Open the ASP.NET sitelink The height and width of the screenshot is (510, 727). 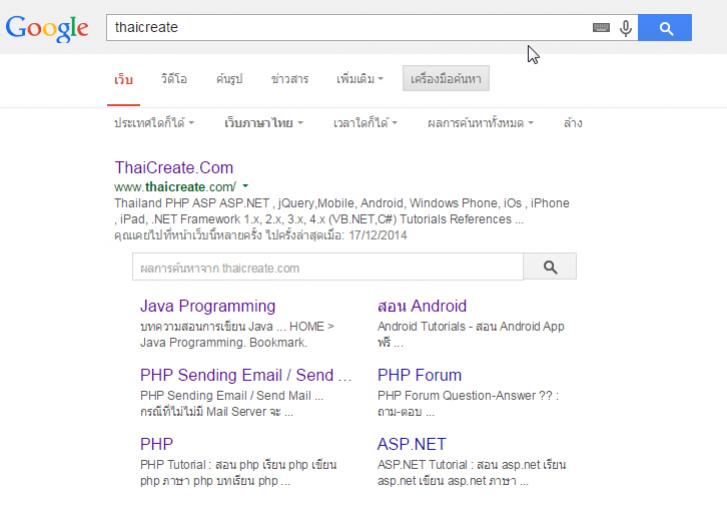[411, 444]
